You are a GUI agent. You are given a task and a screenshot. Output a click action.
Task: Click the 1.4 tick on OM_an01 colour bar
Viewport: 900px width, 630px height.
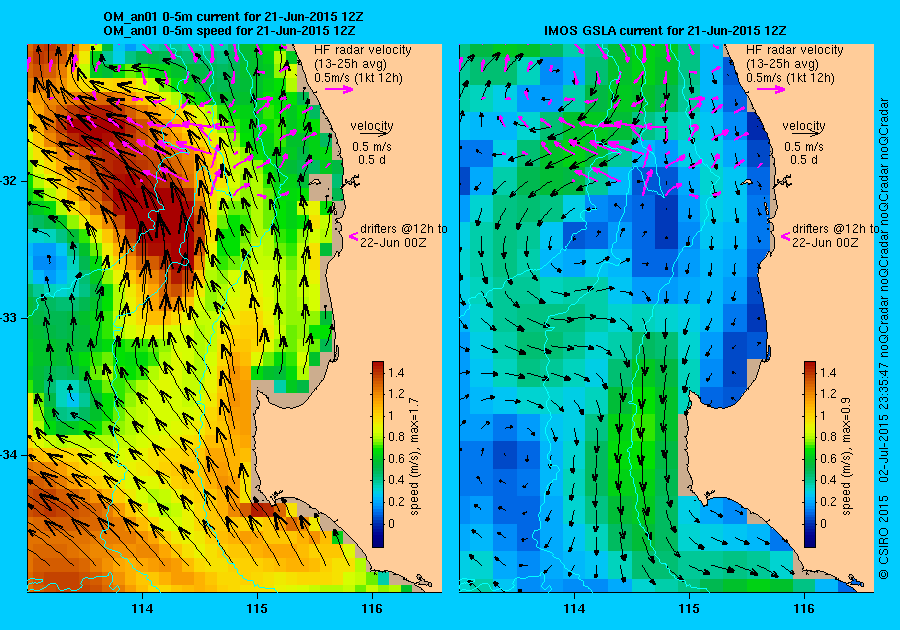[396, 372]
